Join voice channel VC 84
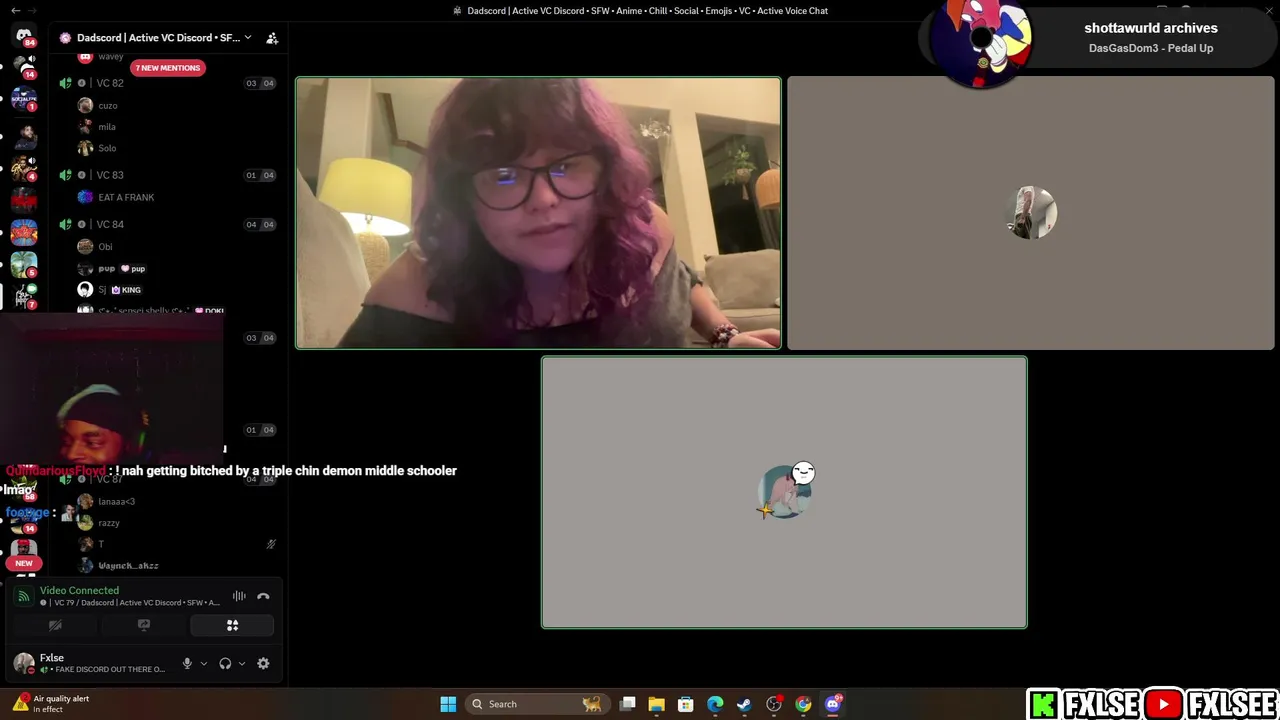 pyautogui.click(x=110, y=224)
